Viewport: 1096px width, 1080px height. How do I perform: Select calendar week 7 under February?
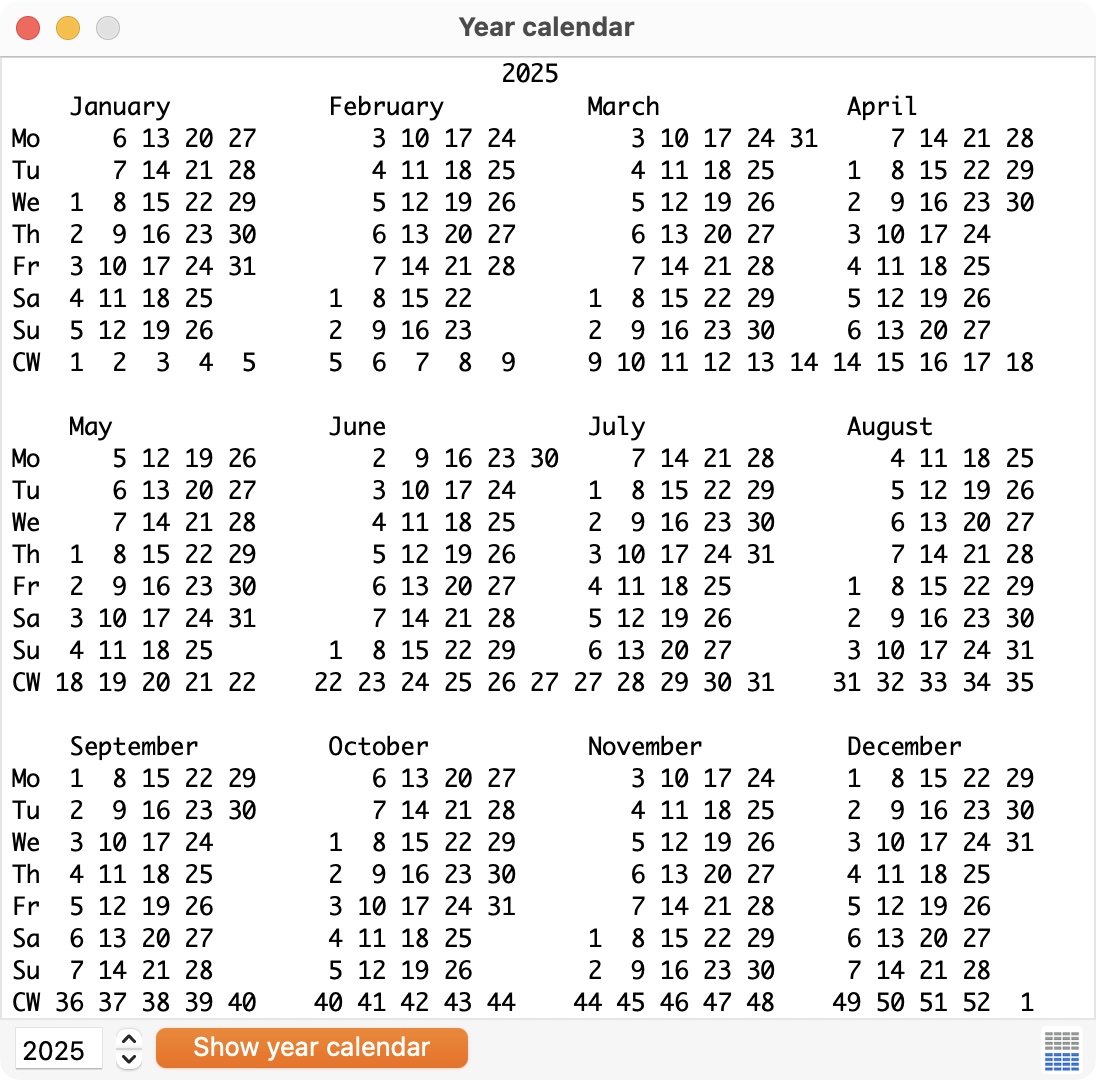coord(421,363)
